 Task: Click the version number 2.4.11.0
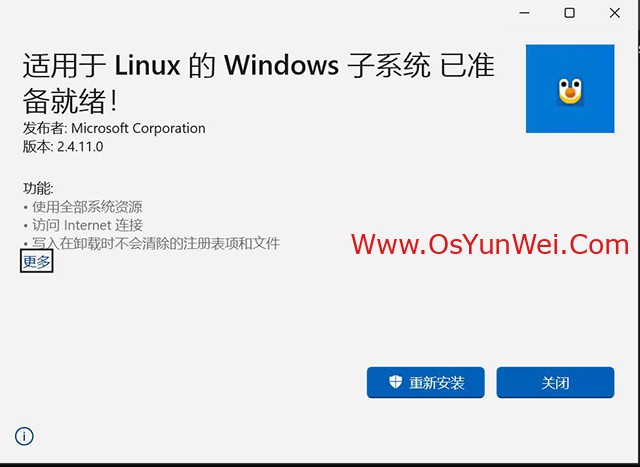coord(80,147)
